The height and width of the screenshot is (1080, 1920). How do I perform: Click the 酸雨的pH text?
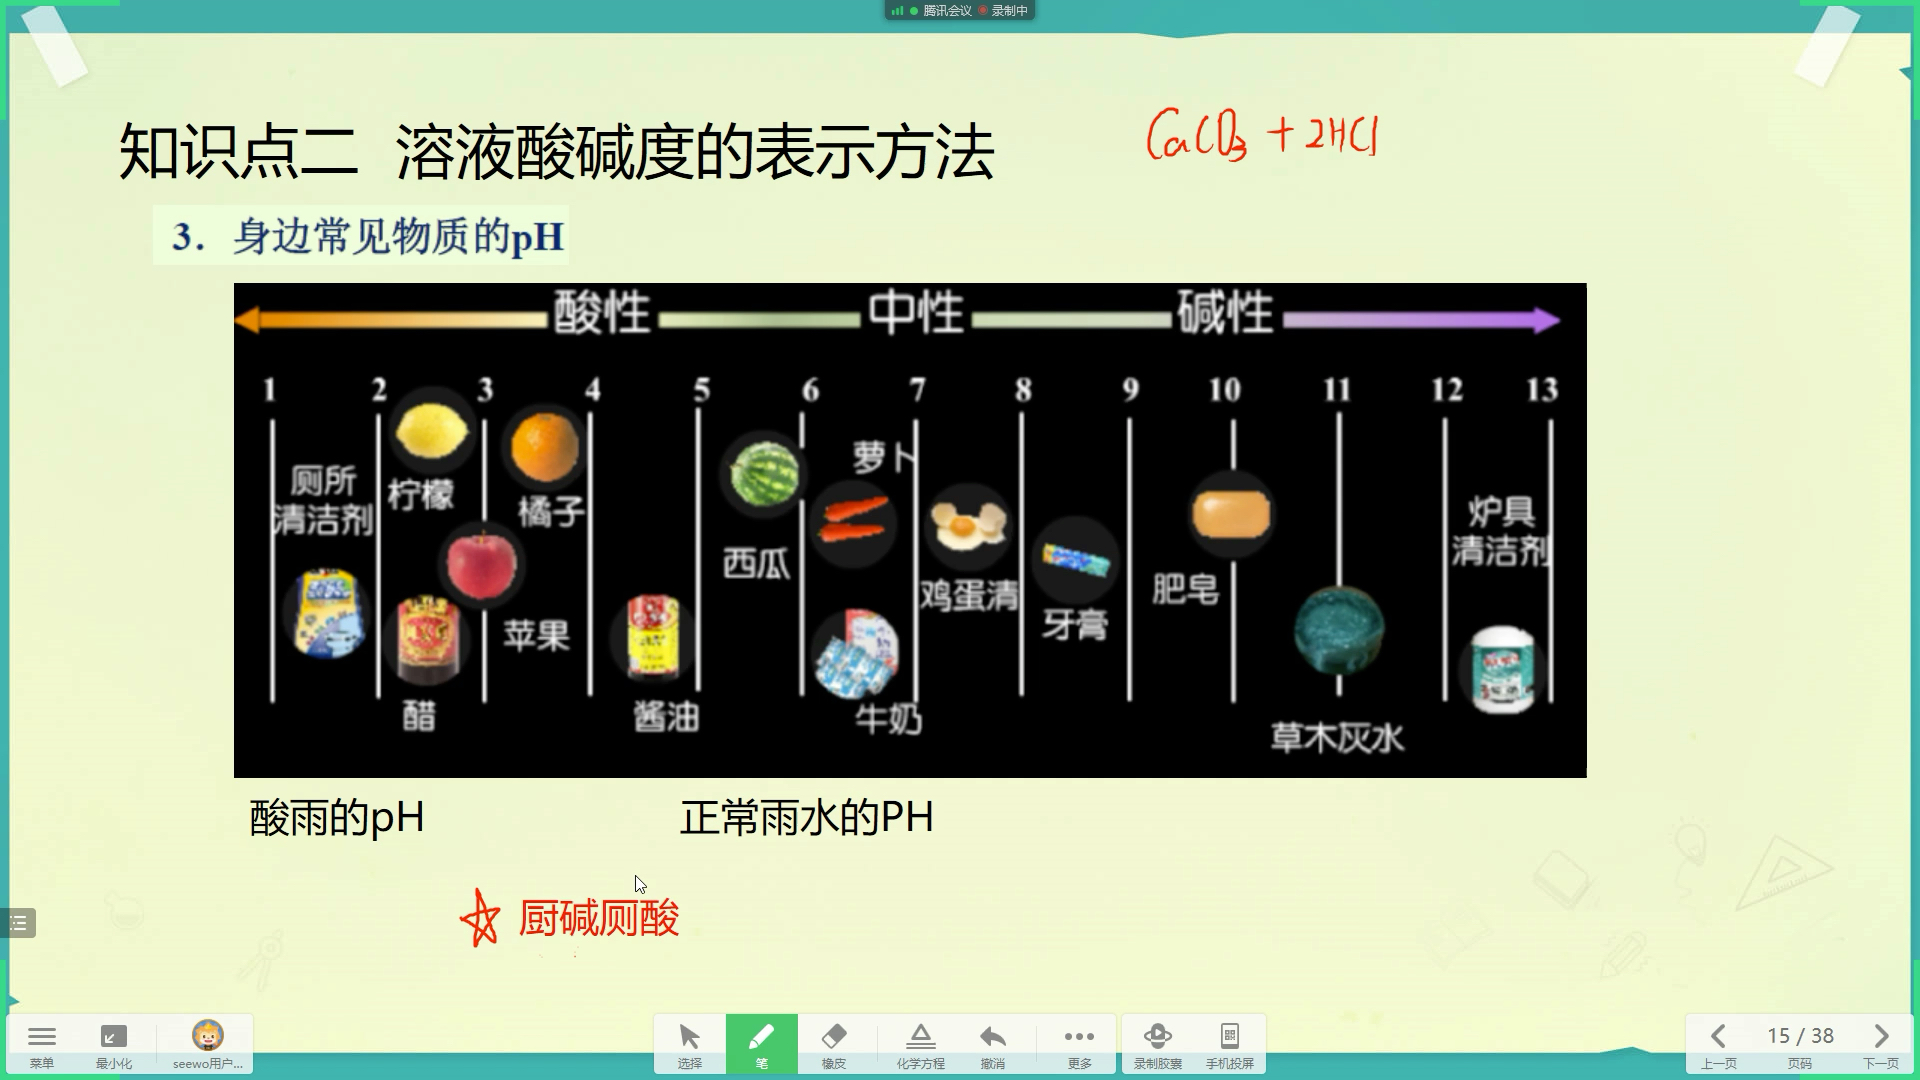[x=337, y=818]
